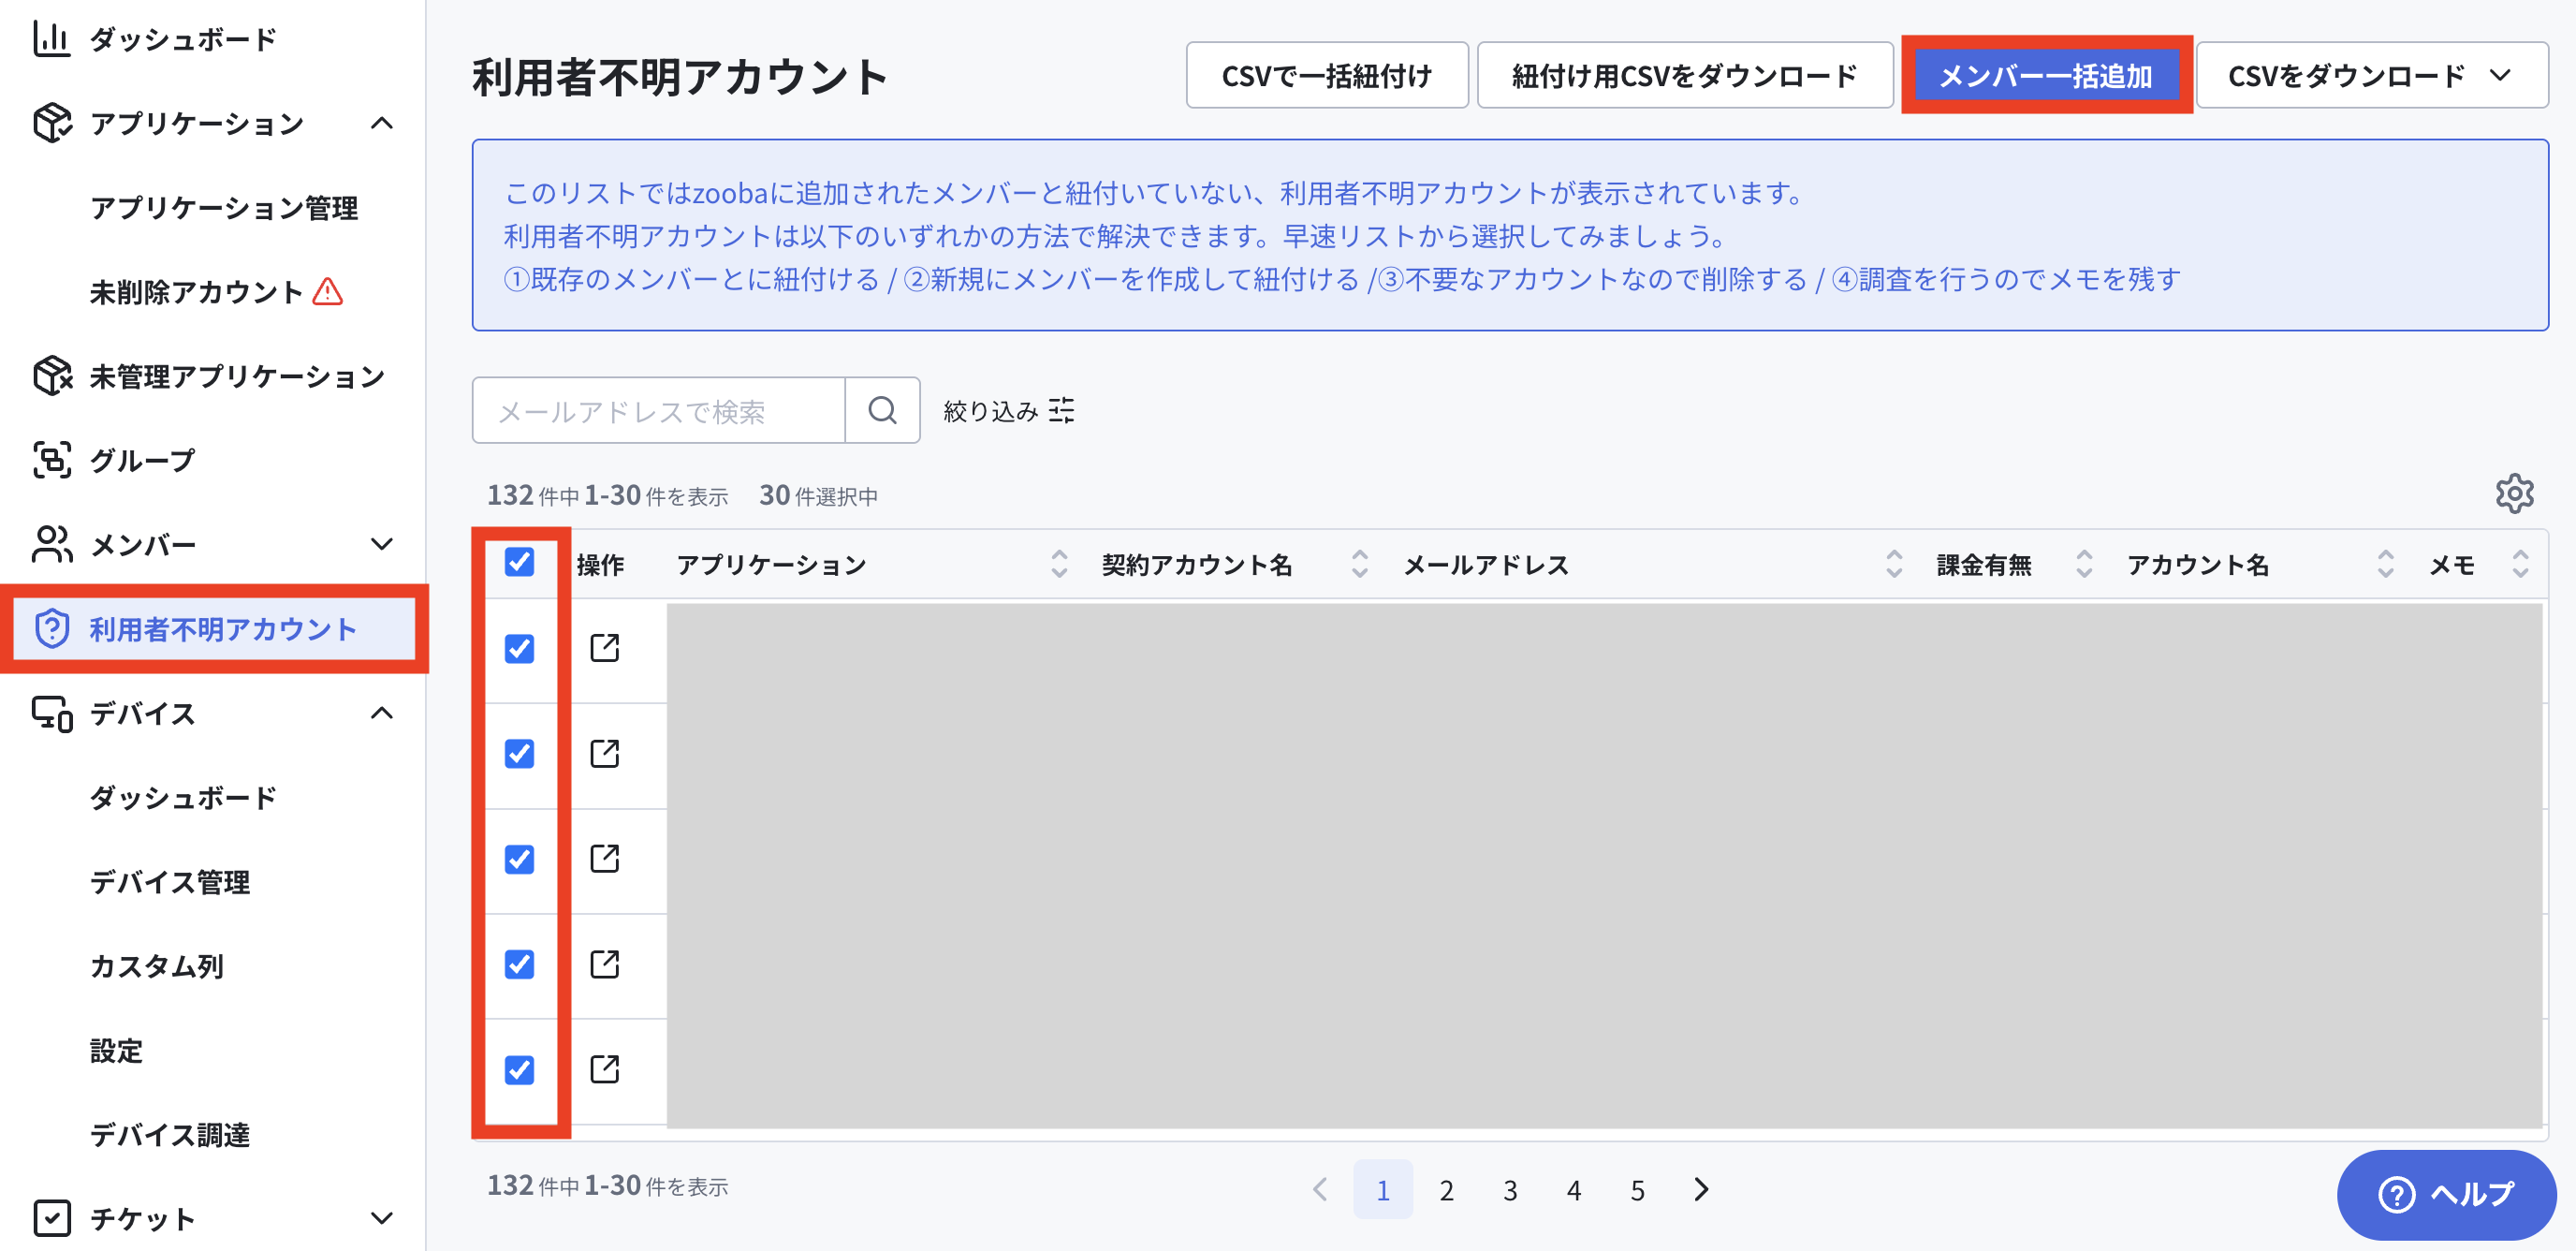2576x1251 pixels.
Task: Sort by 課金有無 column arrows
Action: point(2084,564)
